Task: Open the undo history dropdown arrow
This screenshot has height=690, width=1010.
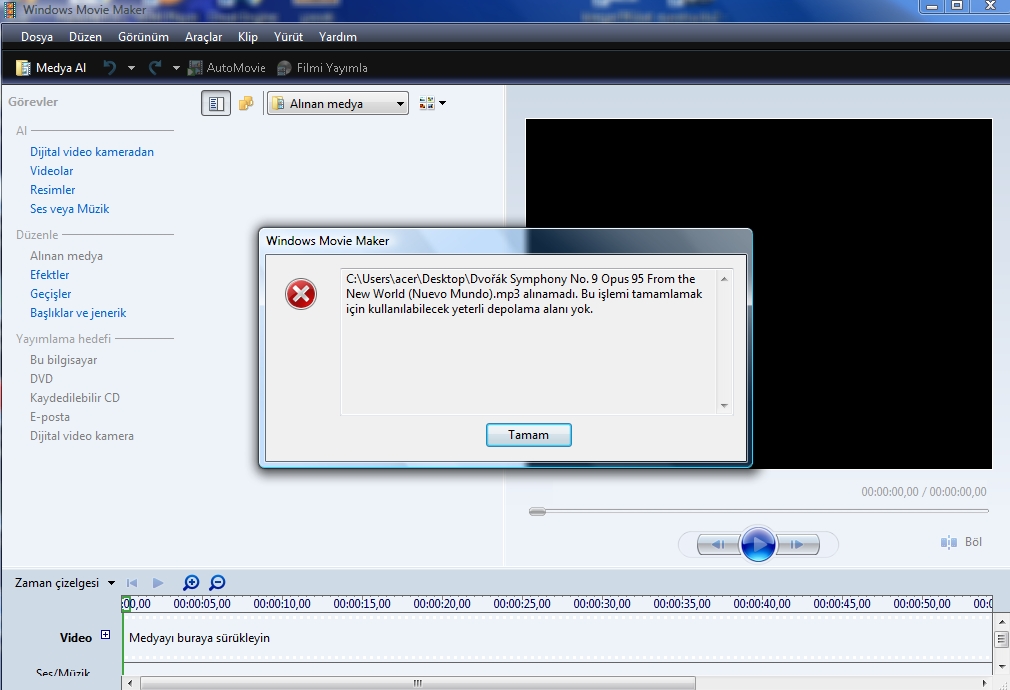Action: point(131,68)
